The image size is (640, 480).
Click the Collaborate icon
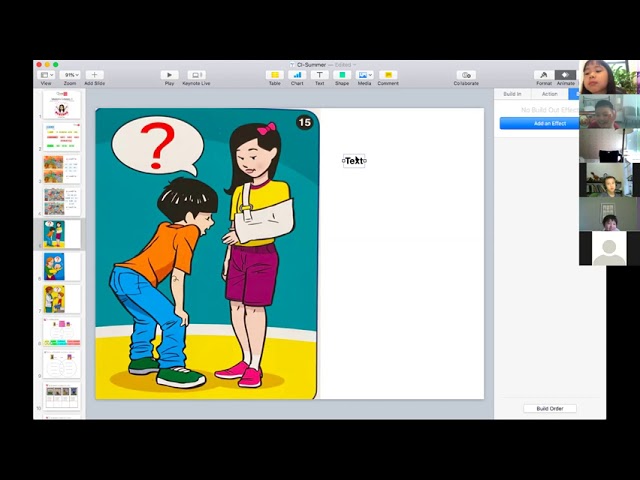coord(466,75)
